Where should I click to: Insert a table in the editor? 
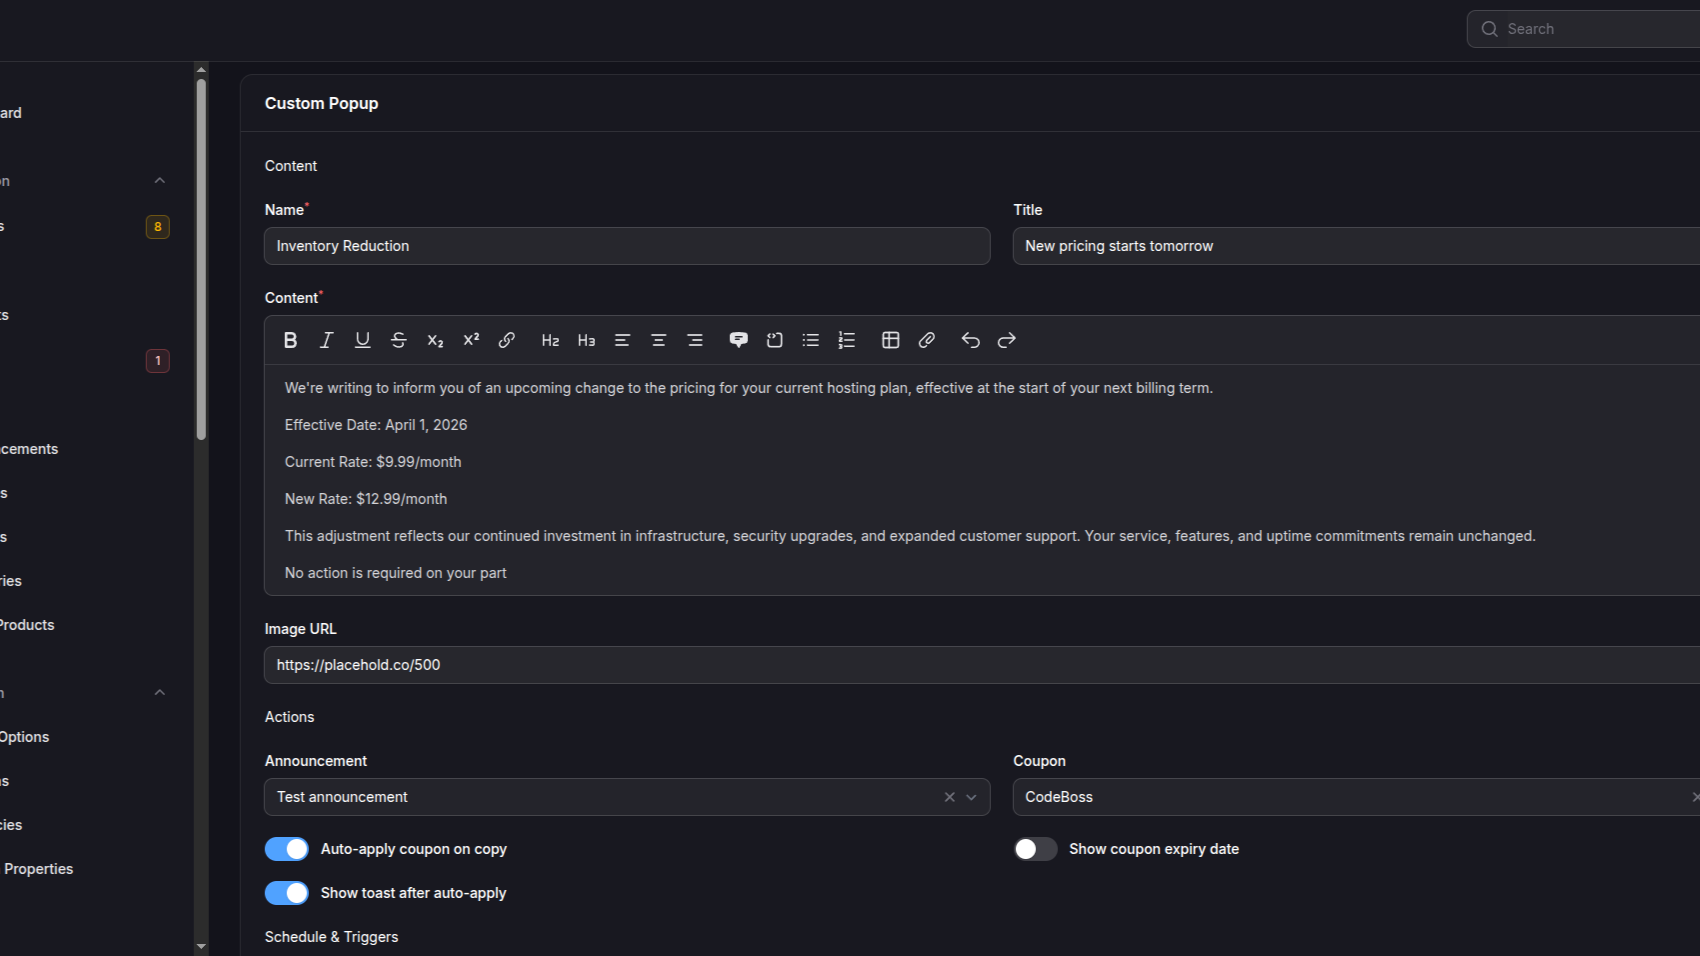click(890, 340)
